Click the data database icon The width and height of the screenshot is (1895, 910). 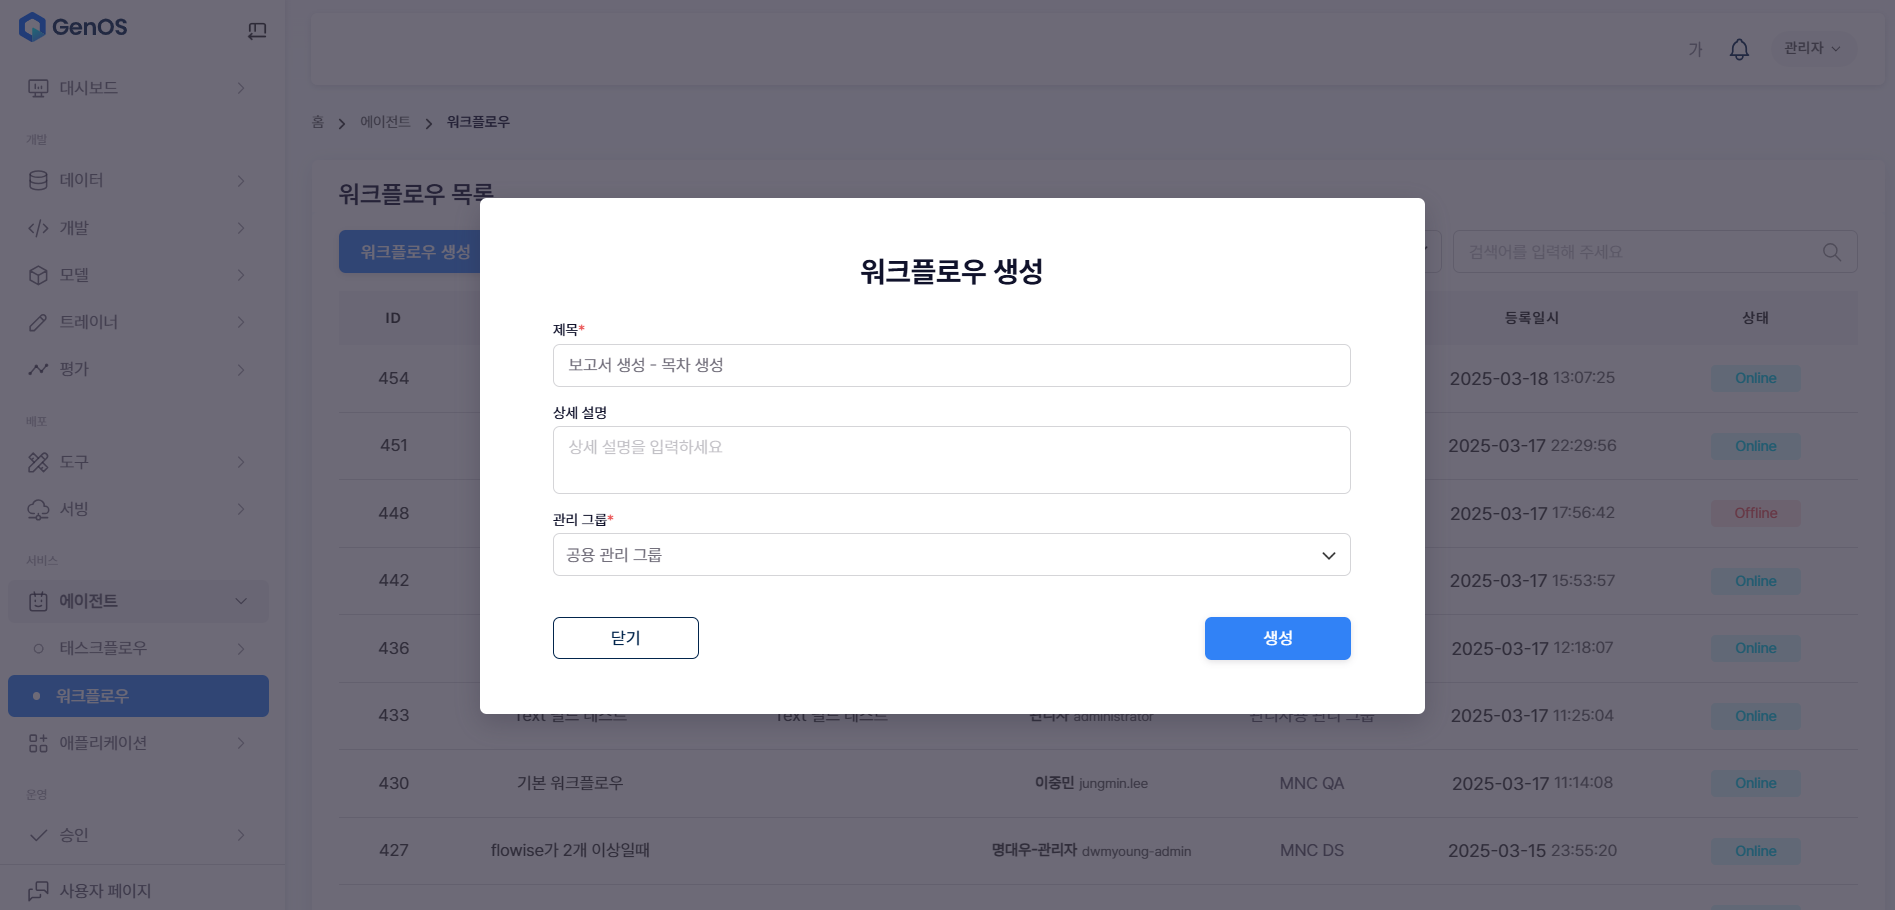pos(38,181)
